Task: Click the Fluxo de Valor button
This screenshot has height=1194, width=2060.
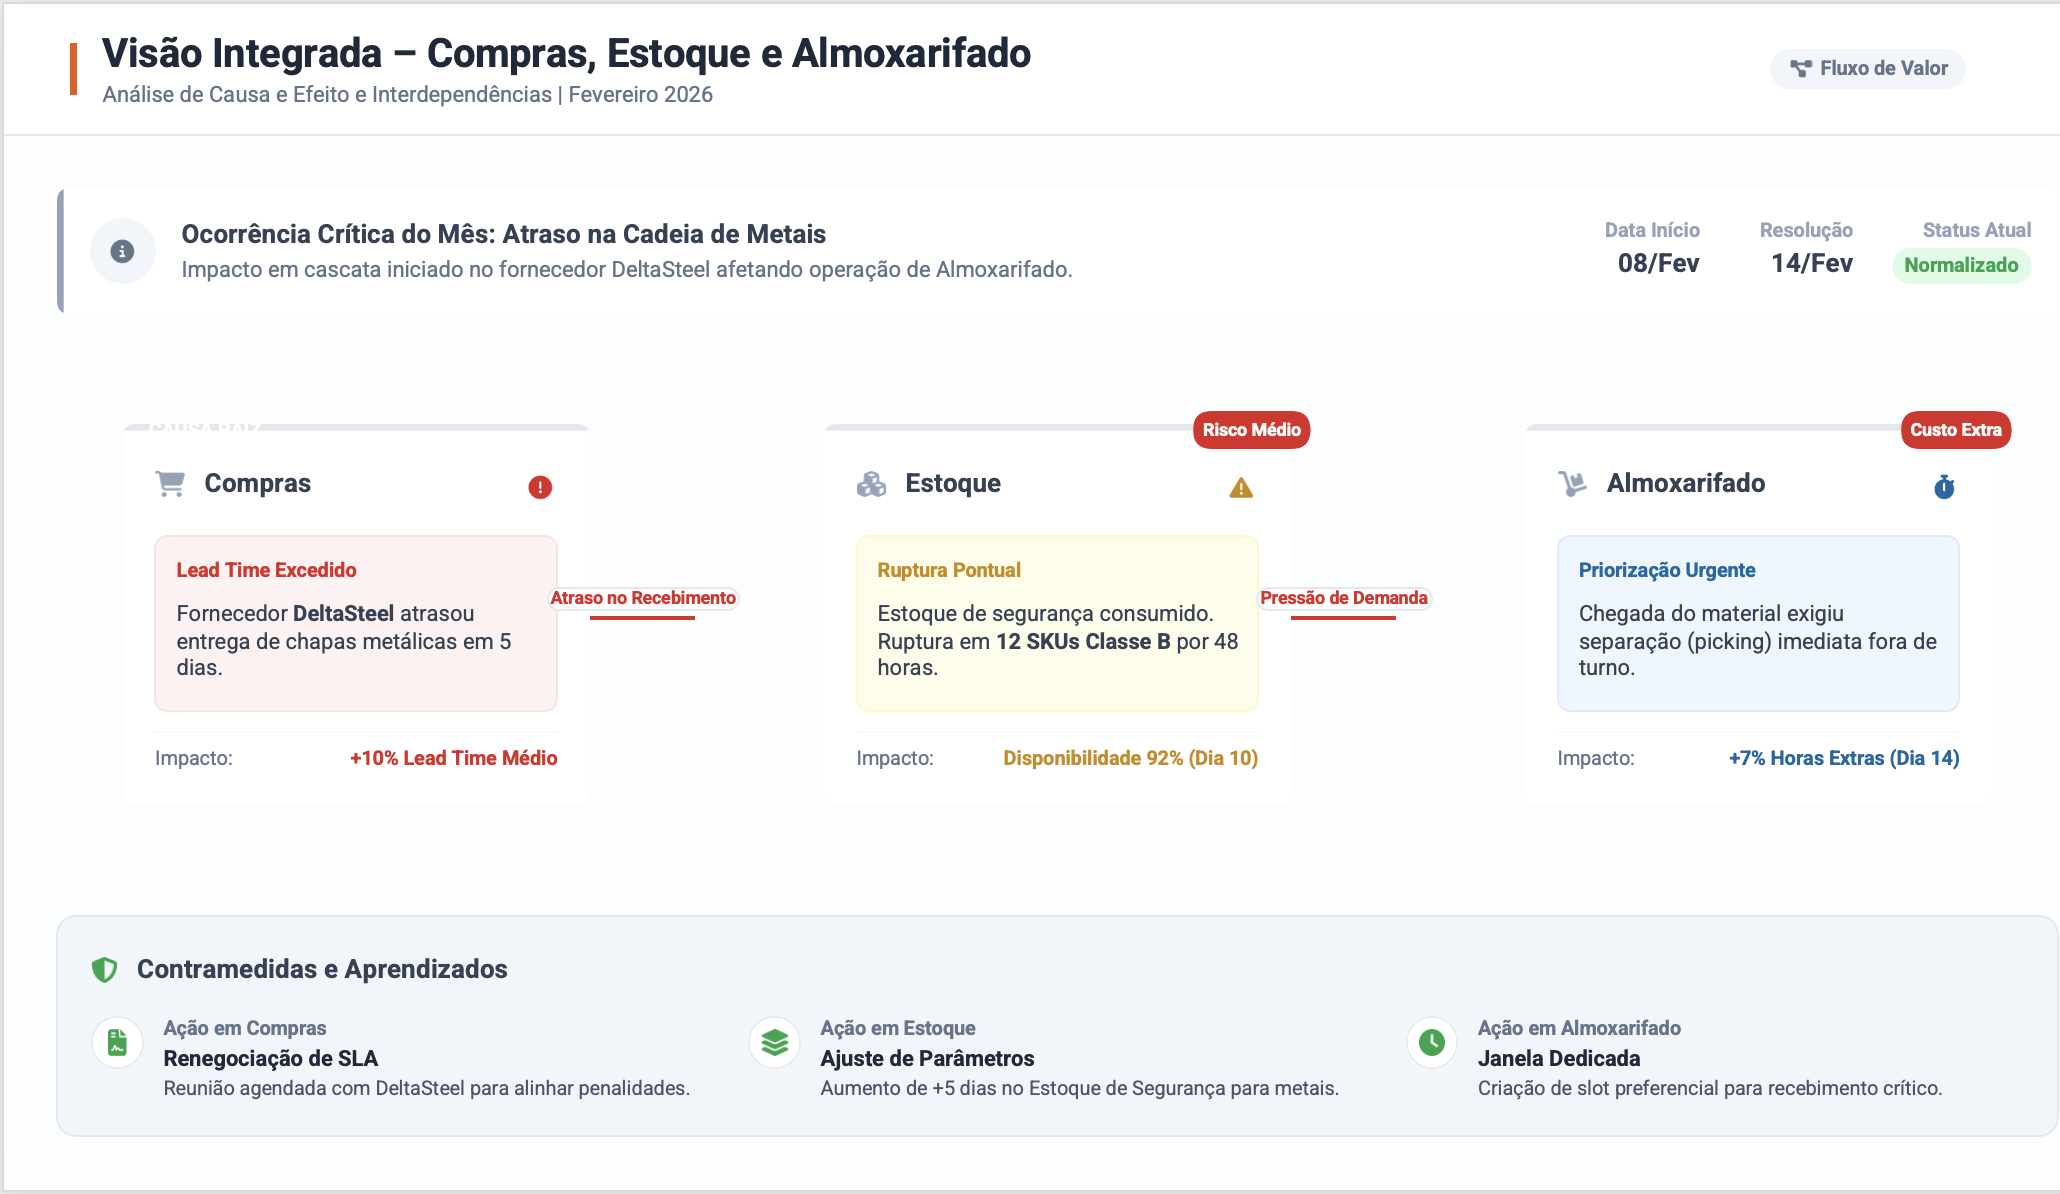Action: [1868, 68]
